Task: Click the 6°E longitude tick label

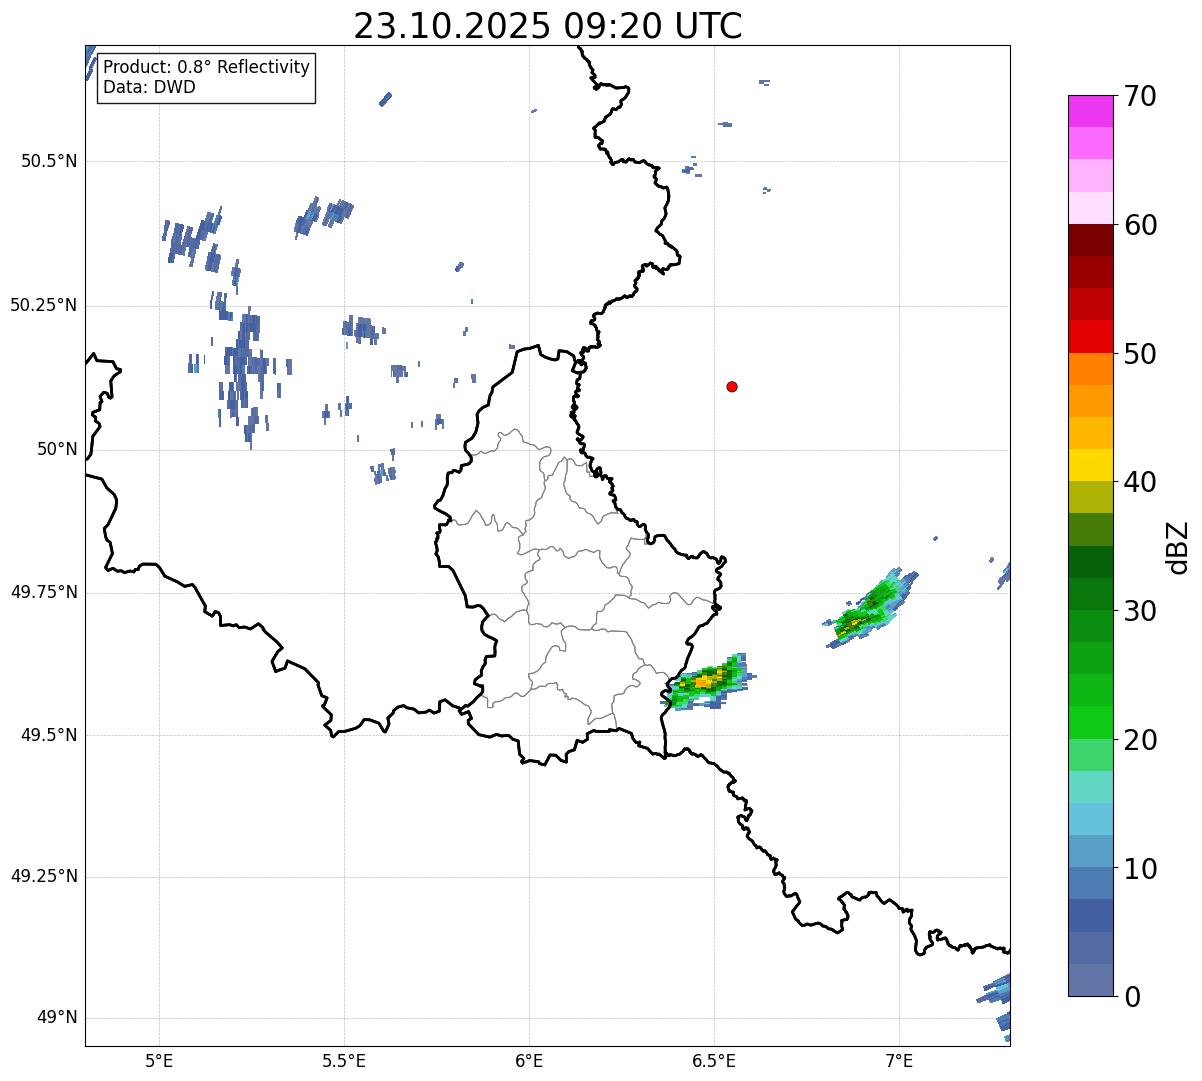Action: tap(529, 1060)
